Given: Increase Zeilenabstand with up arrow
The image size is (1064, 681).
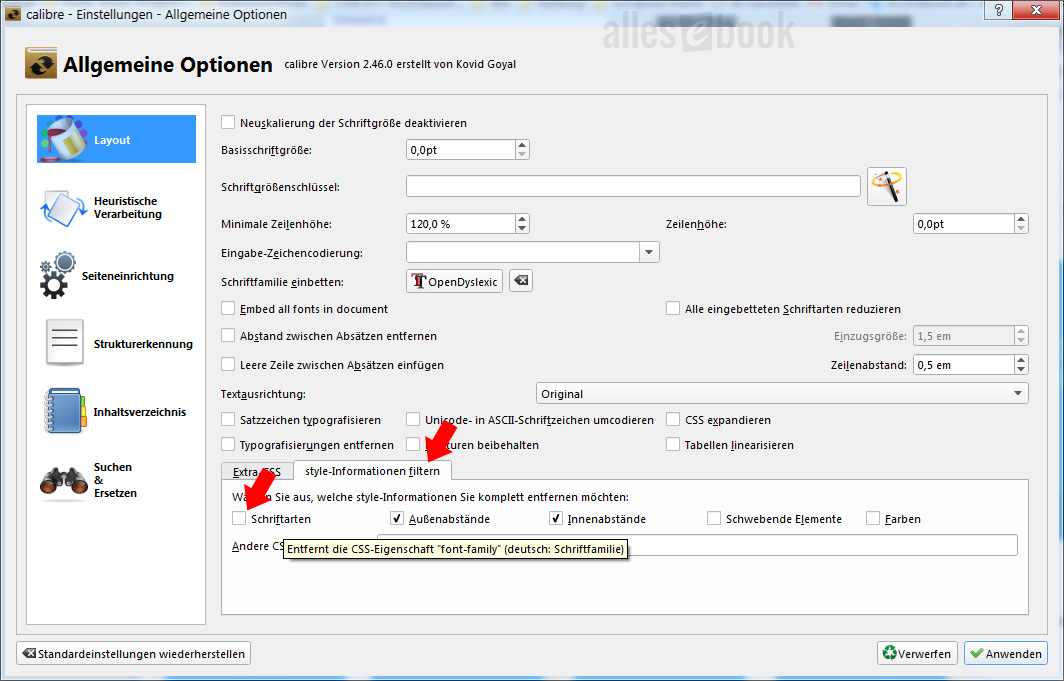Looking at the screenshot, I should tap(1021, 360).
